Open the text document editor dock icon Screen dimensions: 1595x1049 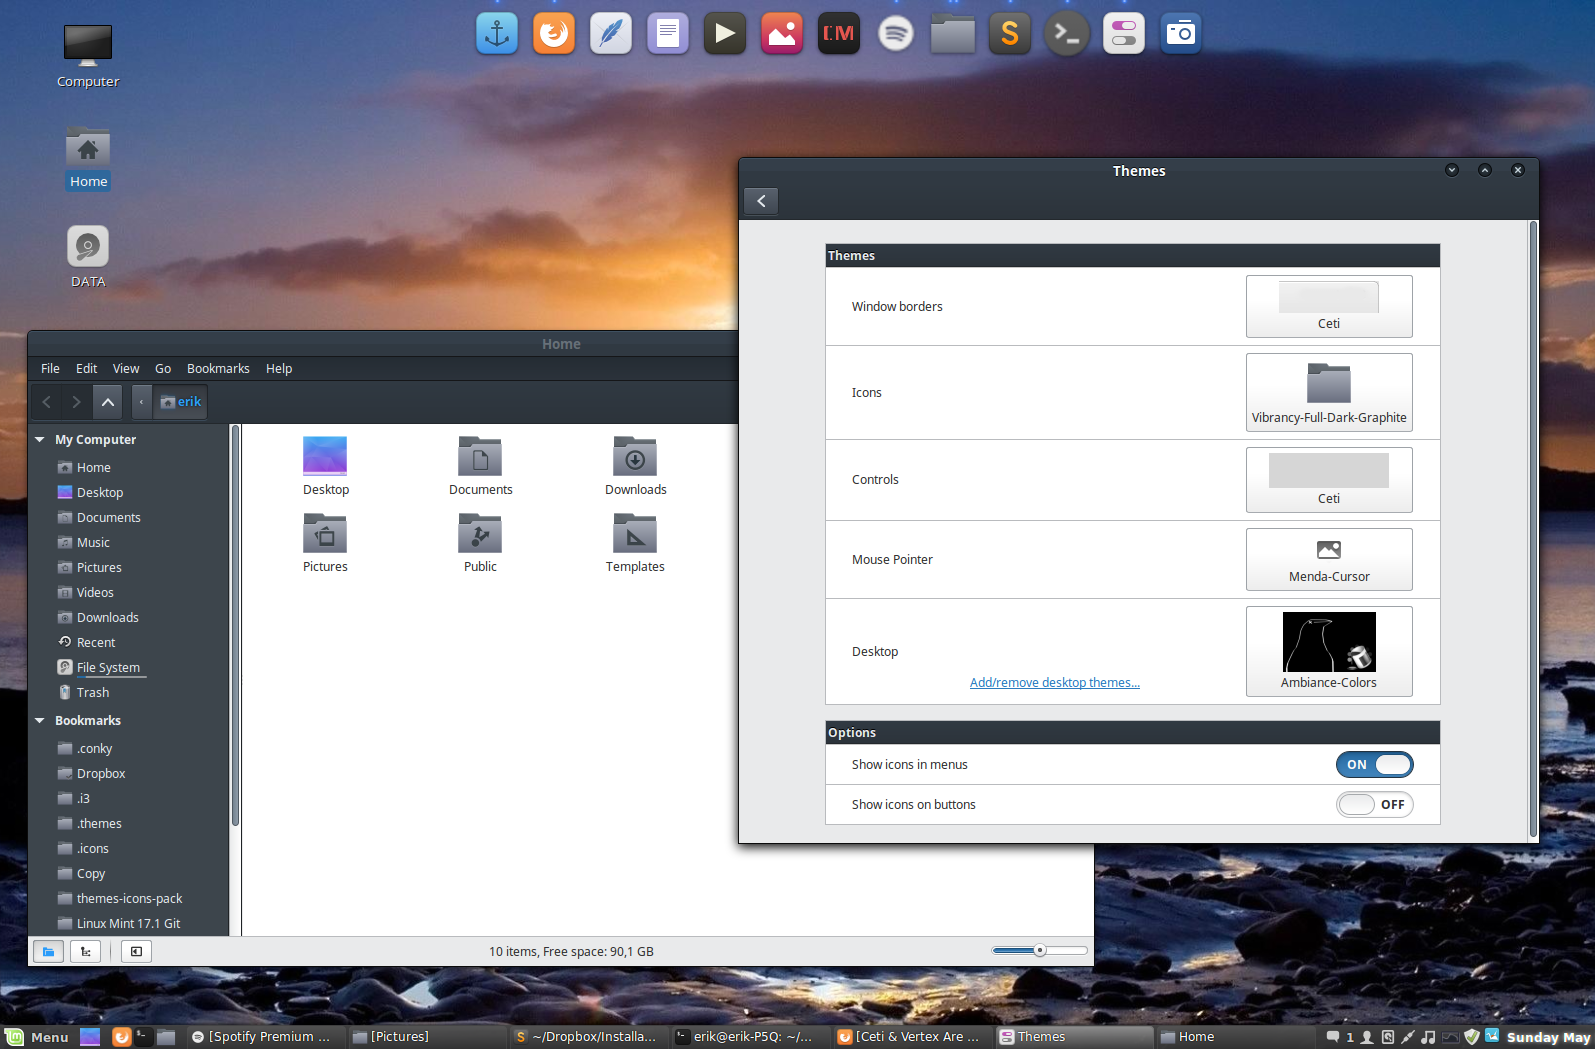pos(668,34)
